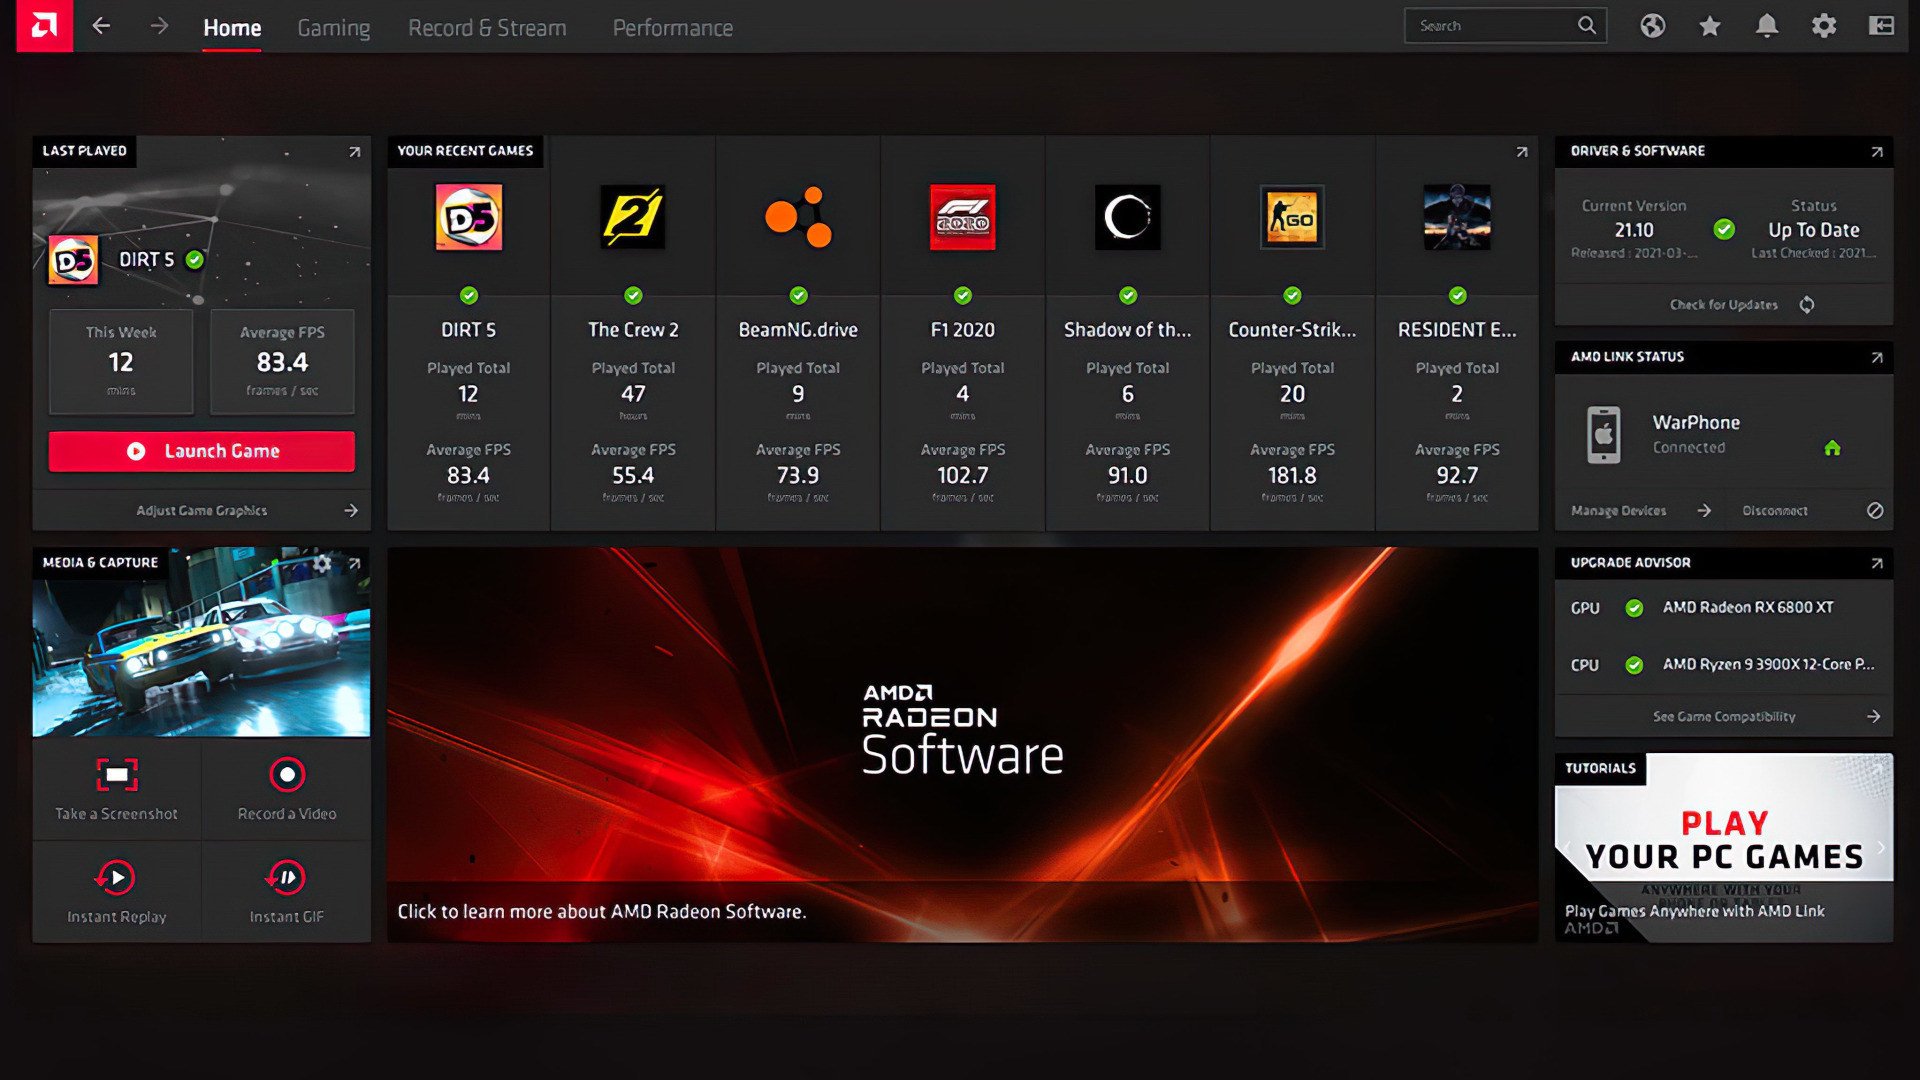Open the favorites star
Viewport: 1920px width, 1080px height.
coord(1709,26)
